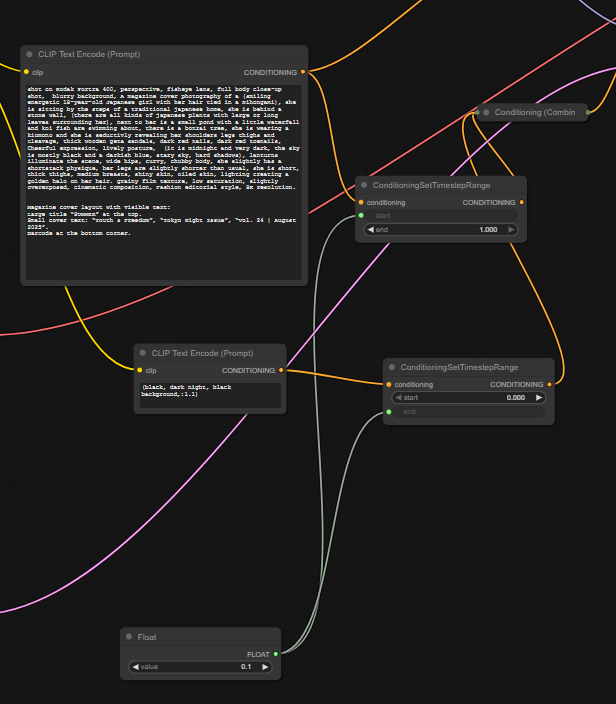The height and width of the screenshot is (704, 616).
Task: Click title of upper ConditioningSetTimestepRange node
Action: [431, 185]
